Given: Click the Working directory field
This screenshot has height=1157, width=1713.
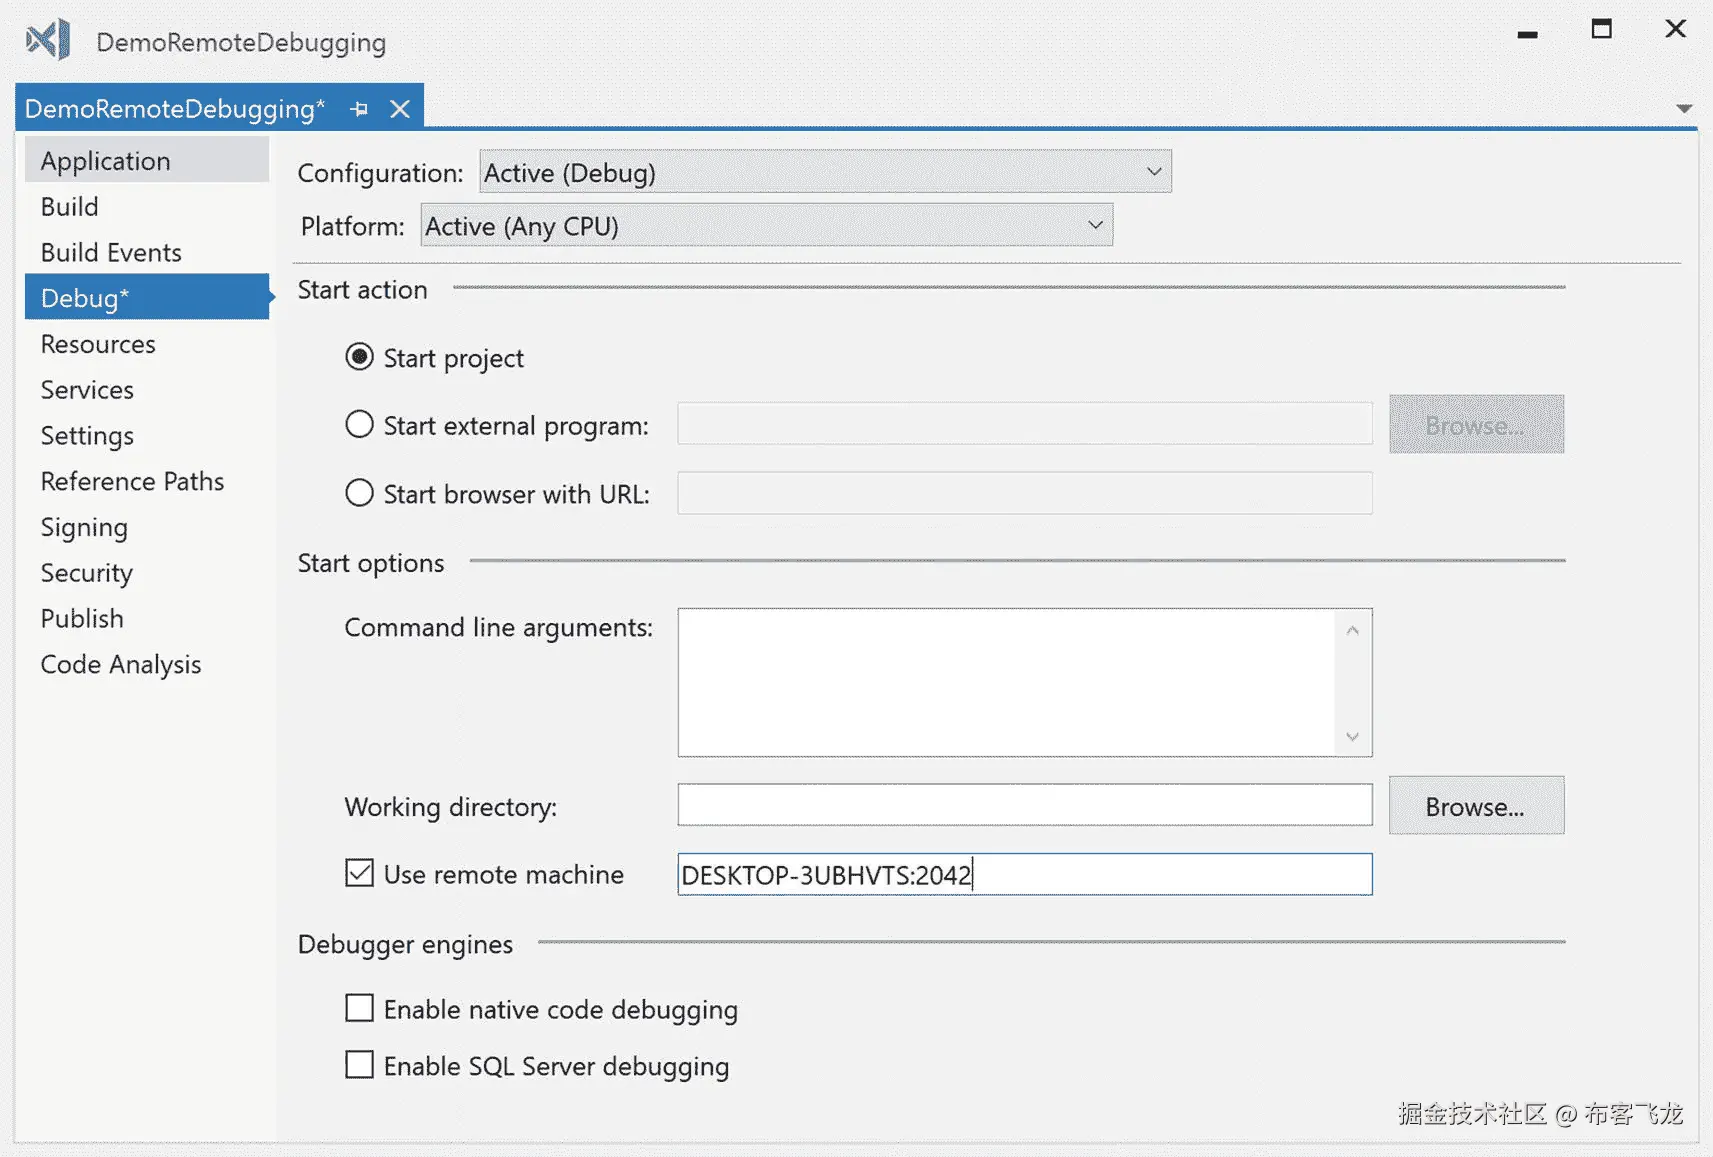Looking at the screenshot, I should (1025, 805).
